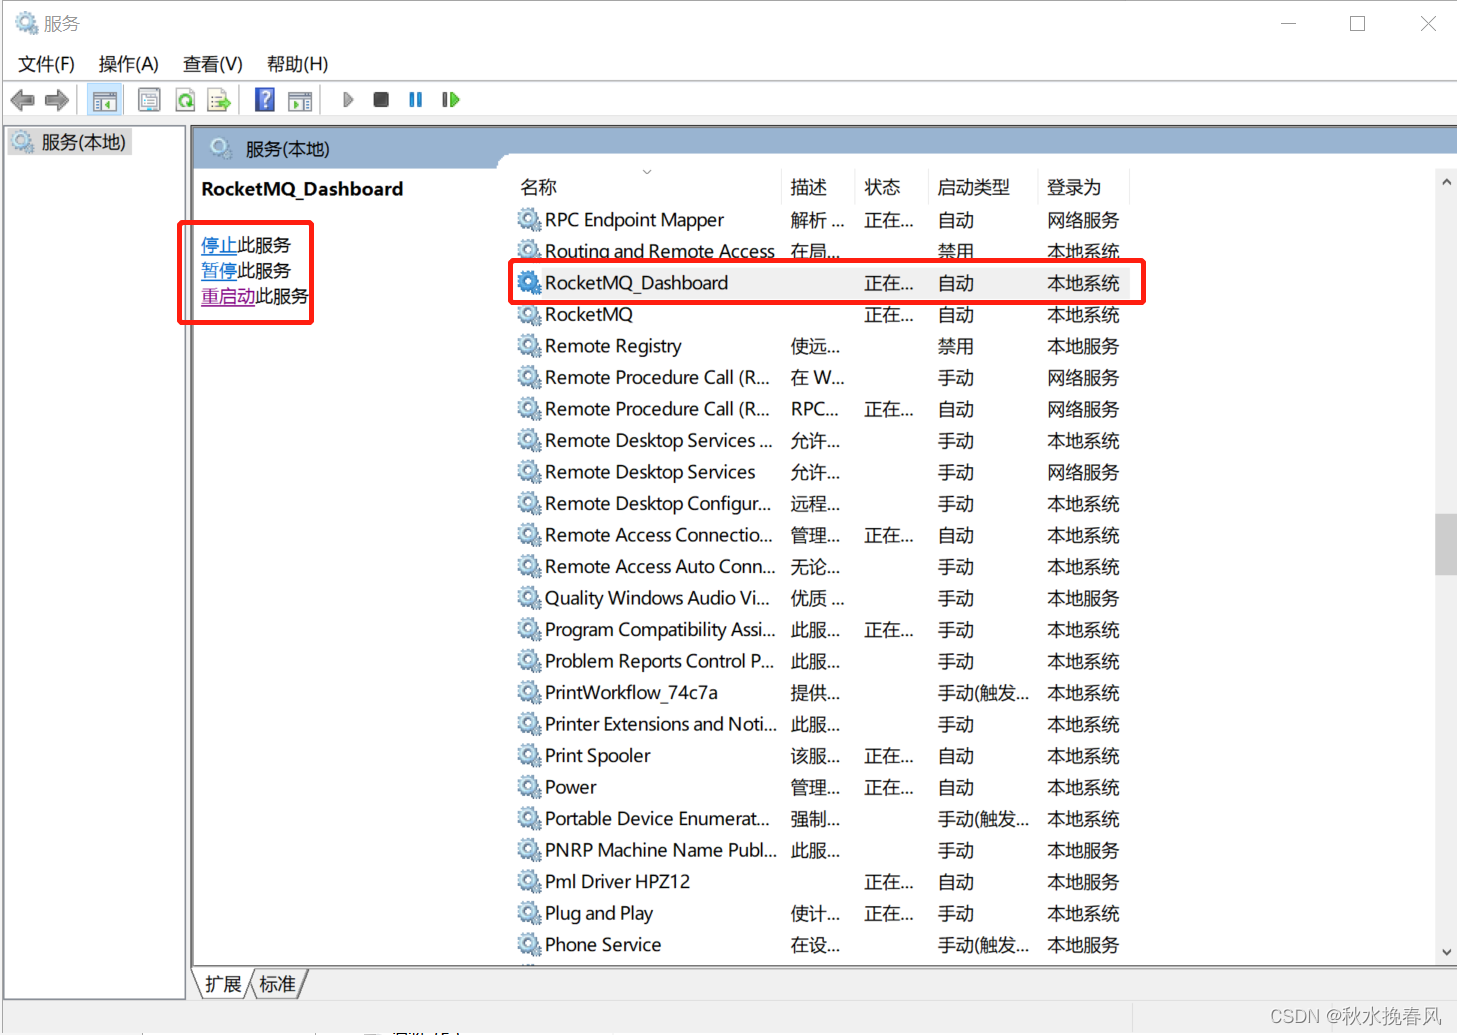Stop the service using the square stop icon
The image size is (1457, 1035).
[380, 99]
